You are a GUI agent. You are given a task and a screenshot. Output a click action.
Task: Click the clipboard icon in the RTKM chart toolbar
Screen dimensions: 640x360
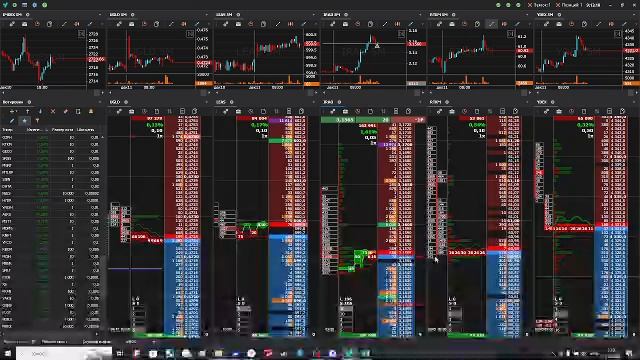pyautogui.click(x=478, y=24)
